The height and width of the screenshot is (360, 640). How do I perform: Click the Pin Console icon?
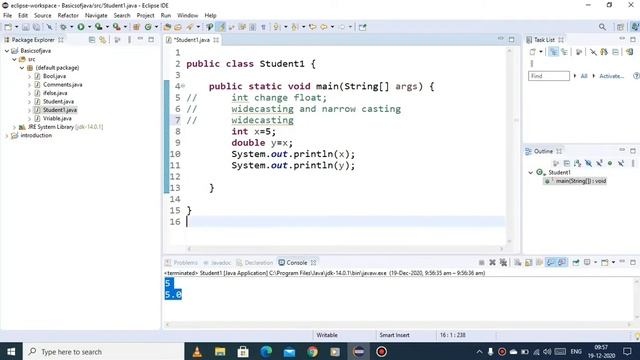click(576, 262)
